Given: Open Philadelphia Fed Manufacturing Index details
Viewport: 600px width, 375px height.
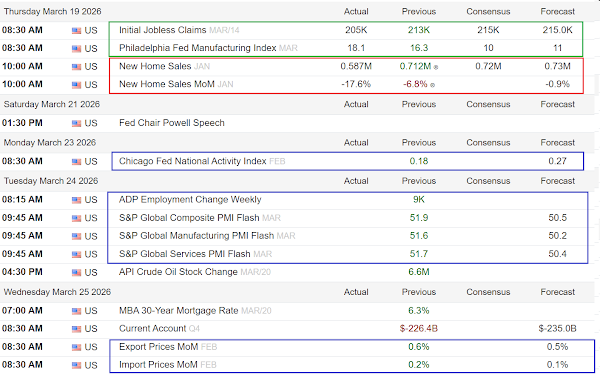Looking at the screenshot, I should click(197, 48).
